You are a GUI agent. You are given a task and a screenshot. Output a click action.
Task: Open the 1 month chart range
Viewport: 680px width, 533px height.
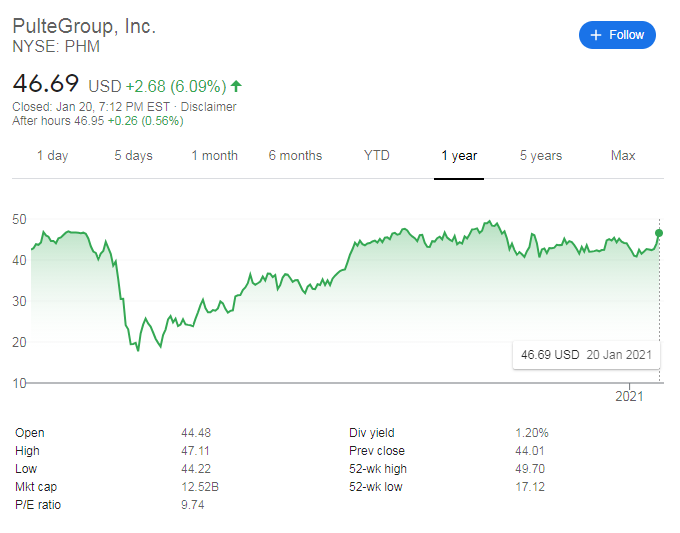click(215, 155)
